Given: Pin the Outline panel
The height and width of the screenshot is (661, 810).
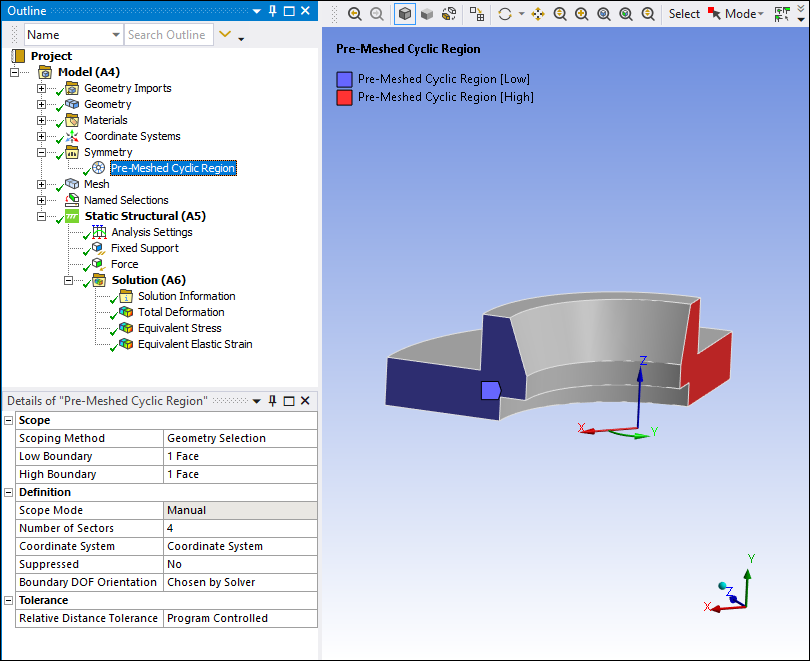Looking at the screenshot, I should coord(272,11).
